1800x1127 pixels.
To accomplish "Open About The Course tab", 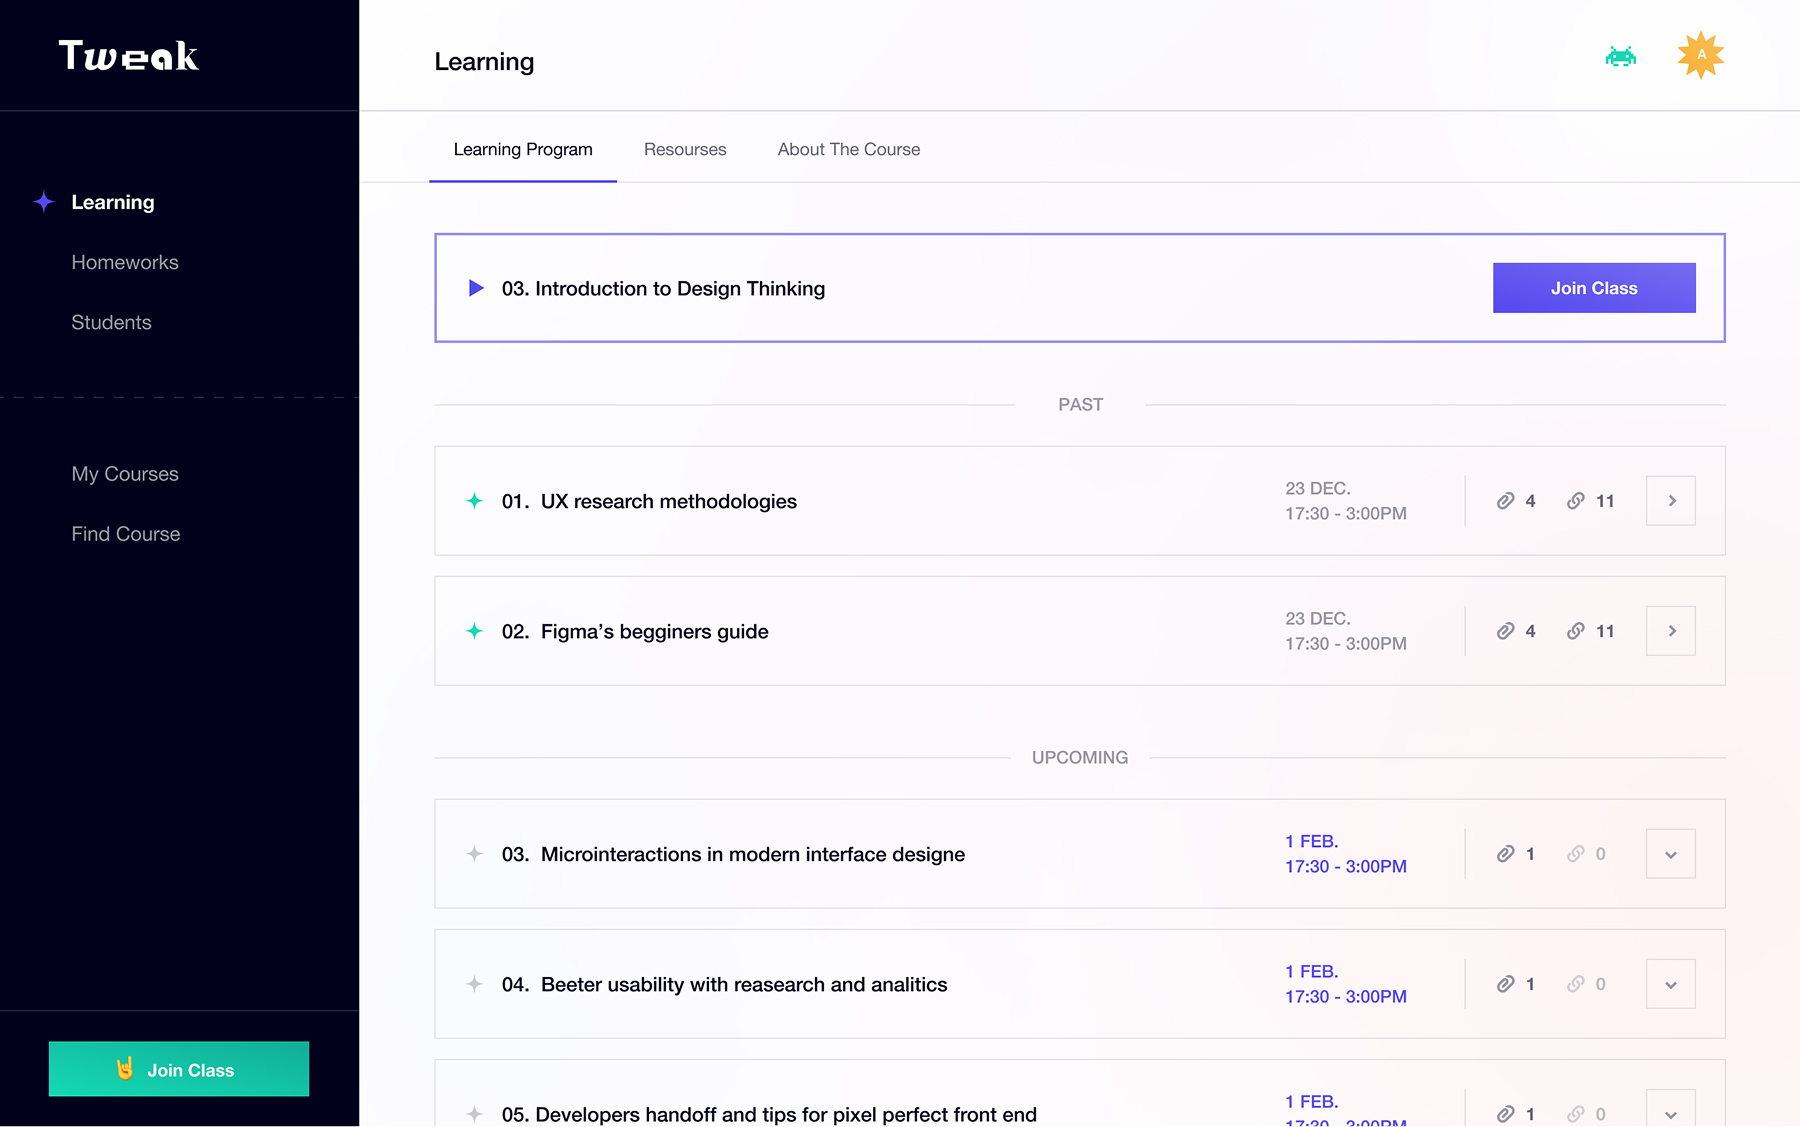I will click(x=849, y=150).
